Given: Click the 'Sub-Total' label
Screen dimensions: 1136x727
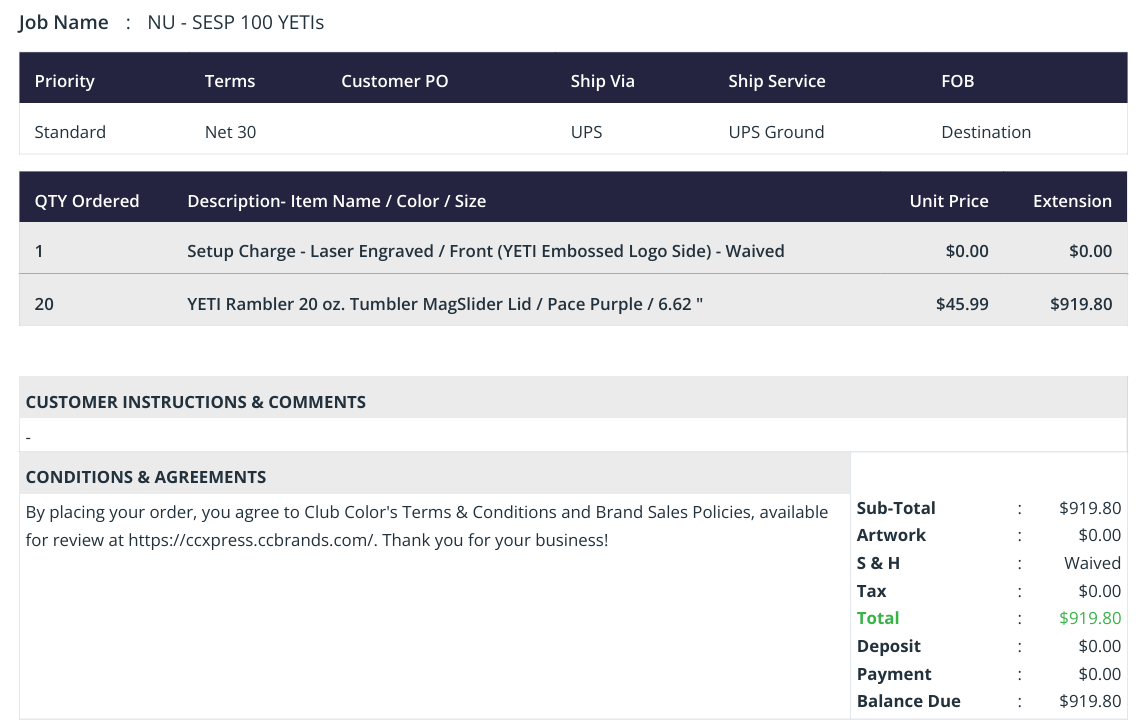Looking at the screenshot, I should click(895, 508).
